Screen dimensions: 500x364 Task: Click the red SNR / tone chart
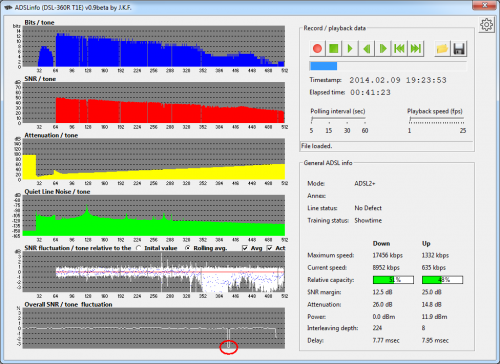coord(154,103)
